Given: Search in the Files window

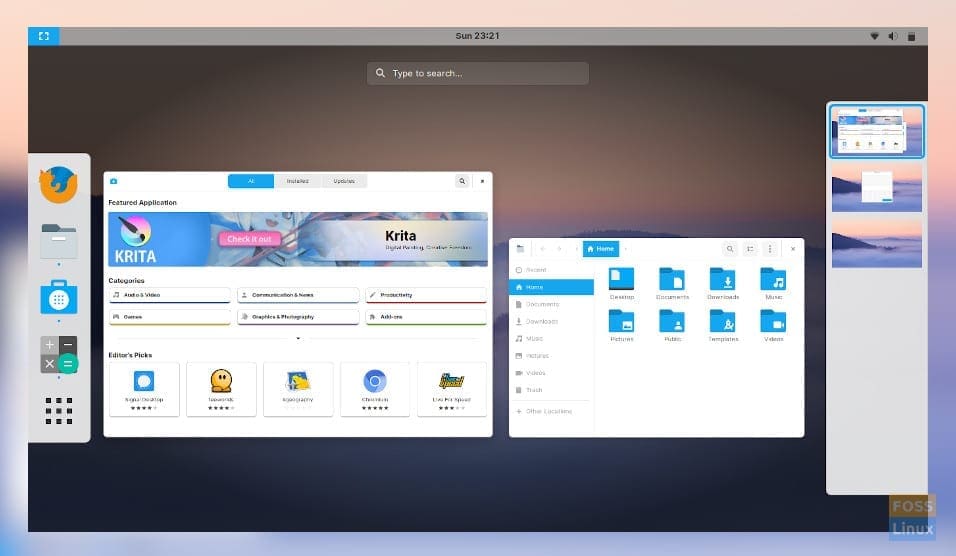Looking at the screenshot, I should pos(730,249).
